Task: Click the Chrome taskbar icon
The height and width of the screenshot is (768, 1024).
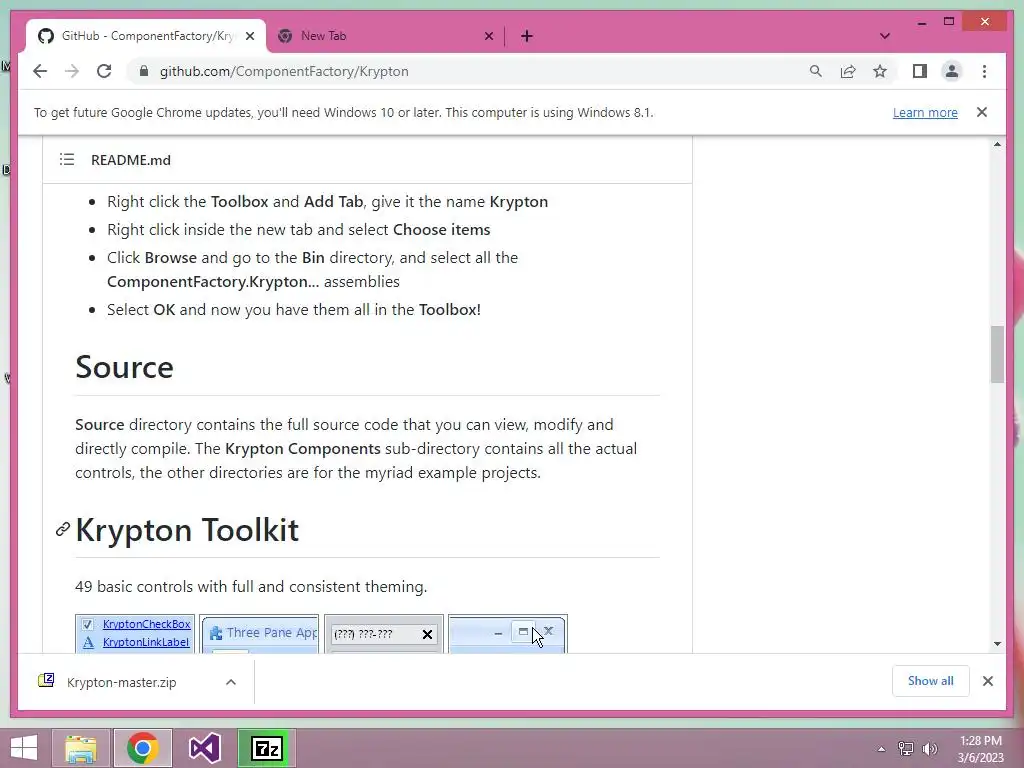Action: [x=143, y=748]
